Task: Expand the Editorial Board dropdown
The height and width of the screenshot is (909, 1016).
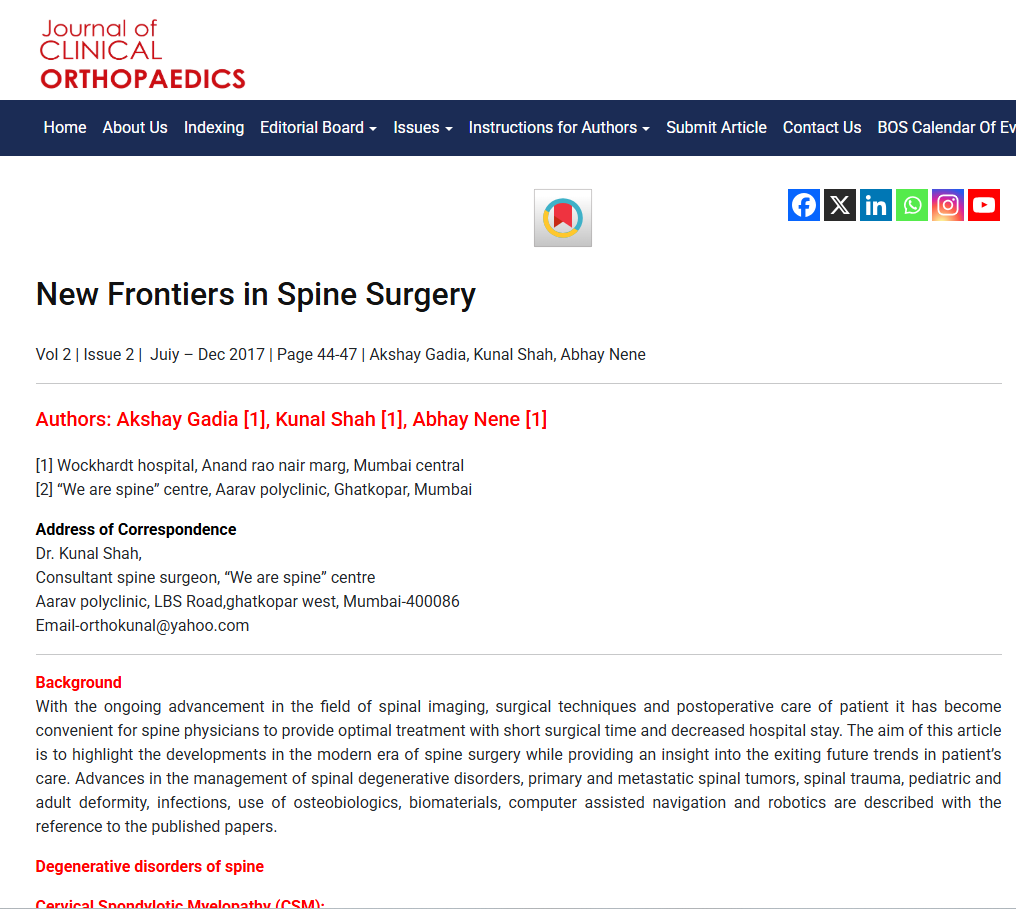Action: pyautogui.click(x=318, y=128)
